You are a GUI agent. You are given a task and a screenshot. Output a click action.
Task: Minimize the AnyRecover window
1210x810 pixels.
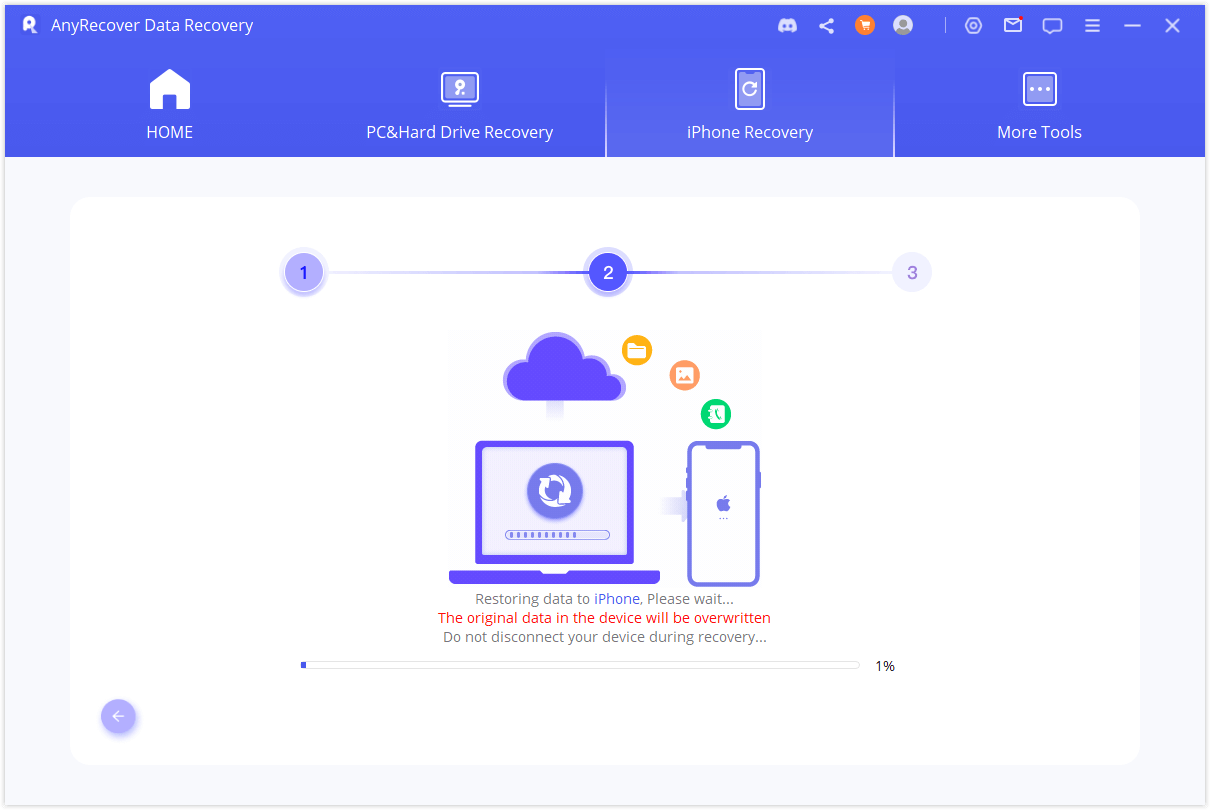point(1132,26)
